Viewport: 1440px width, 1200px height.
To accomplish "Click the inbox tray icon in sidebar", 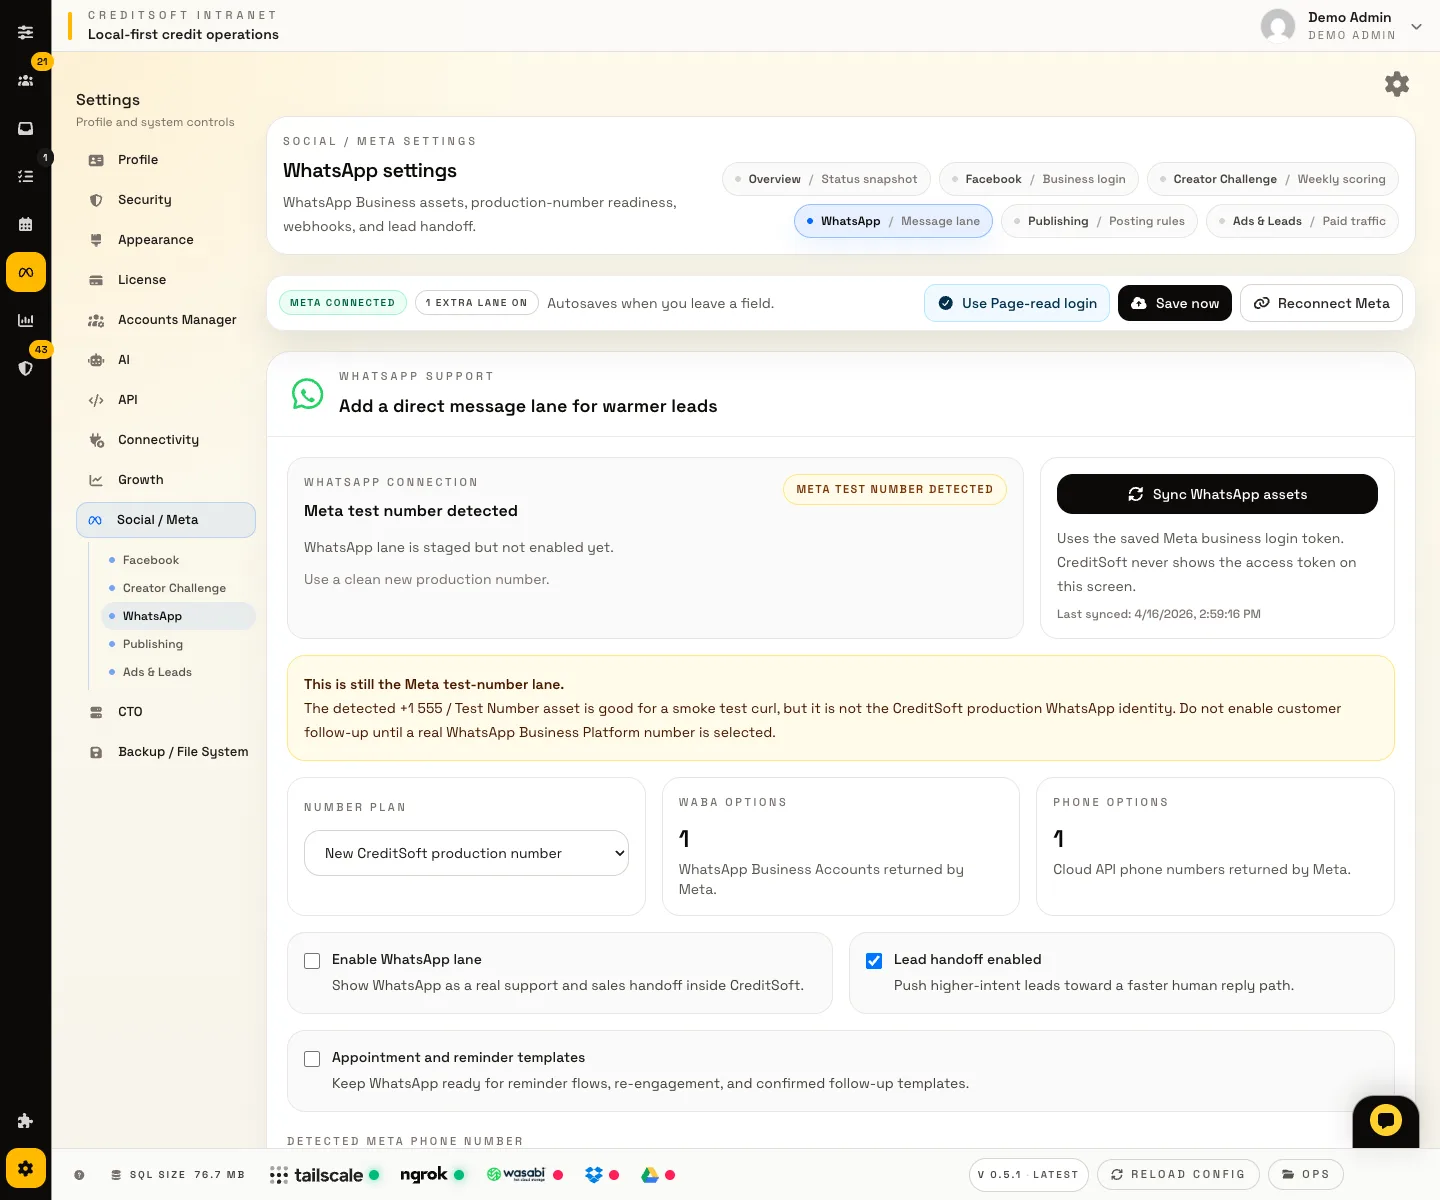I will pyautogui.click(x=26, y=128).
